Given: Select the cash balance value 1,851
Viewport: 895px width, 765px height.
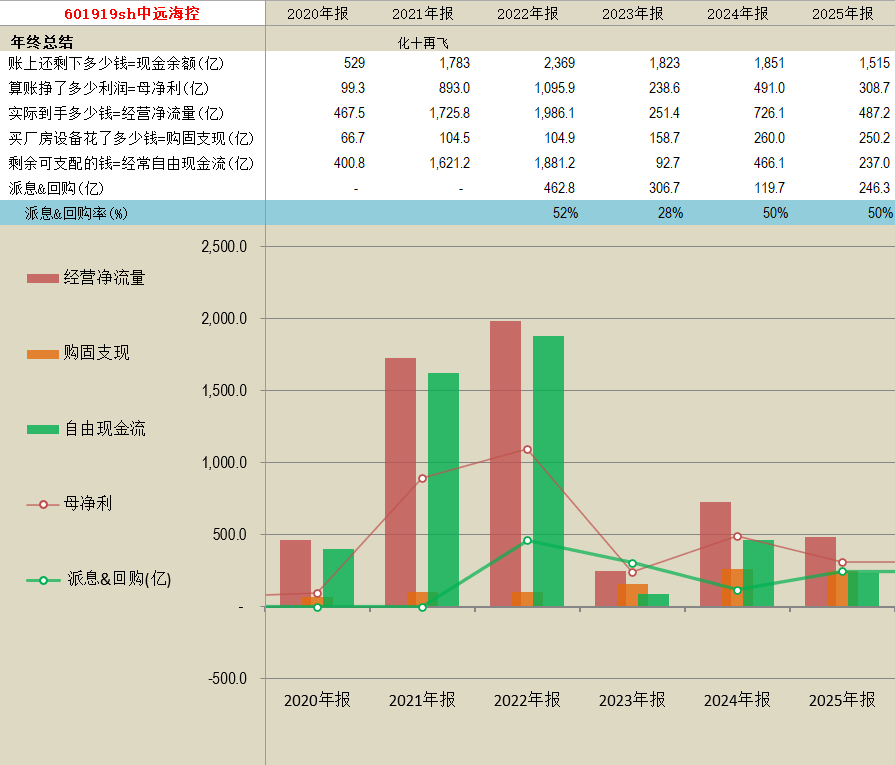Looking at the screenshot, I should coord(769,63).
